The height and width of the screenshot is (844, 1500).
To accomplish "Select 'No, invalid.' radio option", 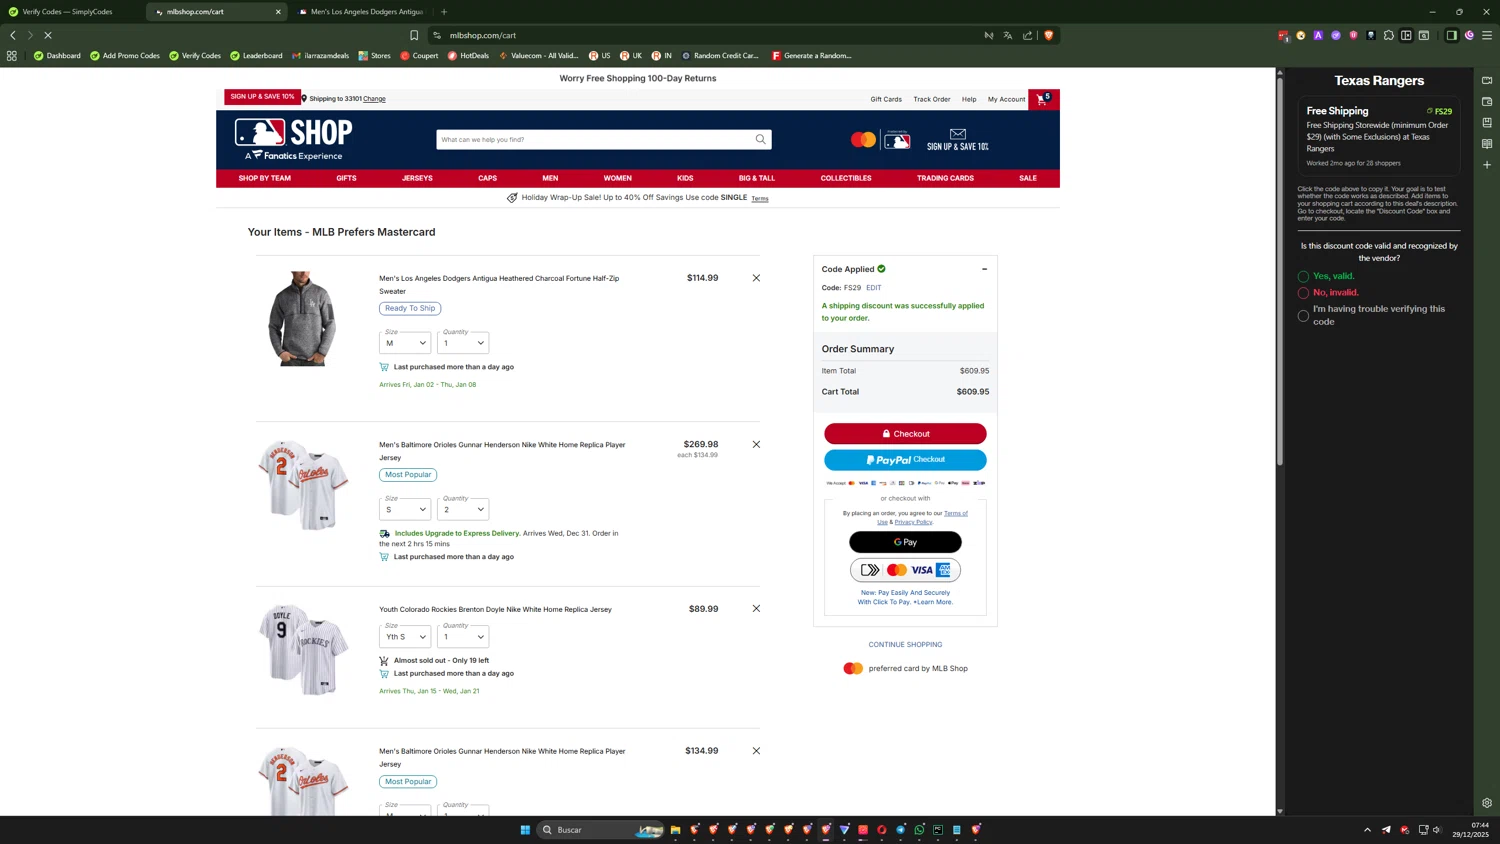I will (1303, 293).
